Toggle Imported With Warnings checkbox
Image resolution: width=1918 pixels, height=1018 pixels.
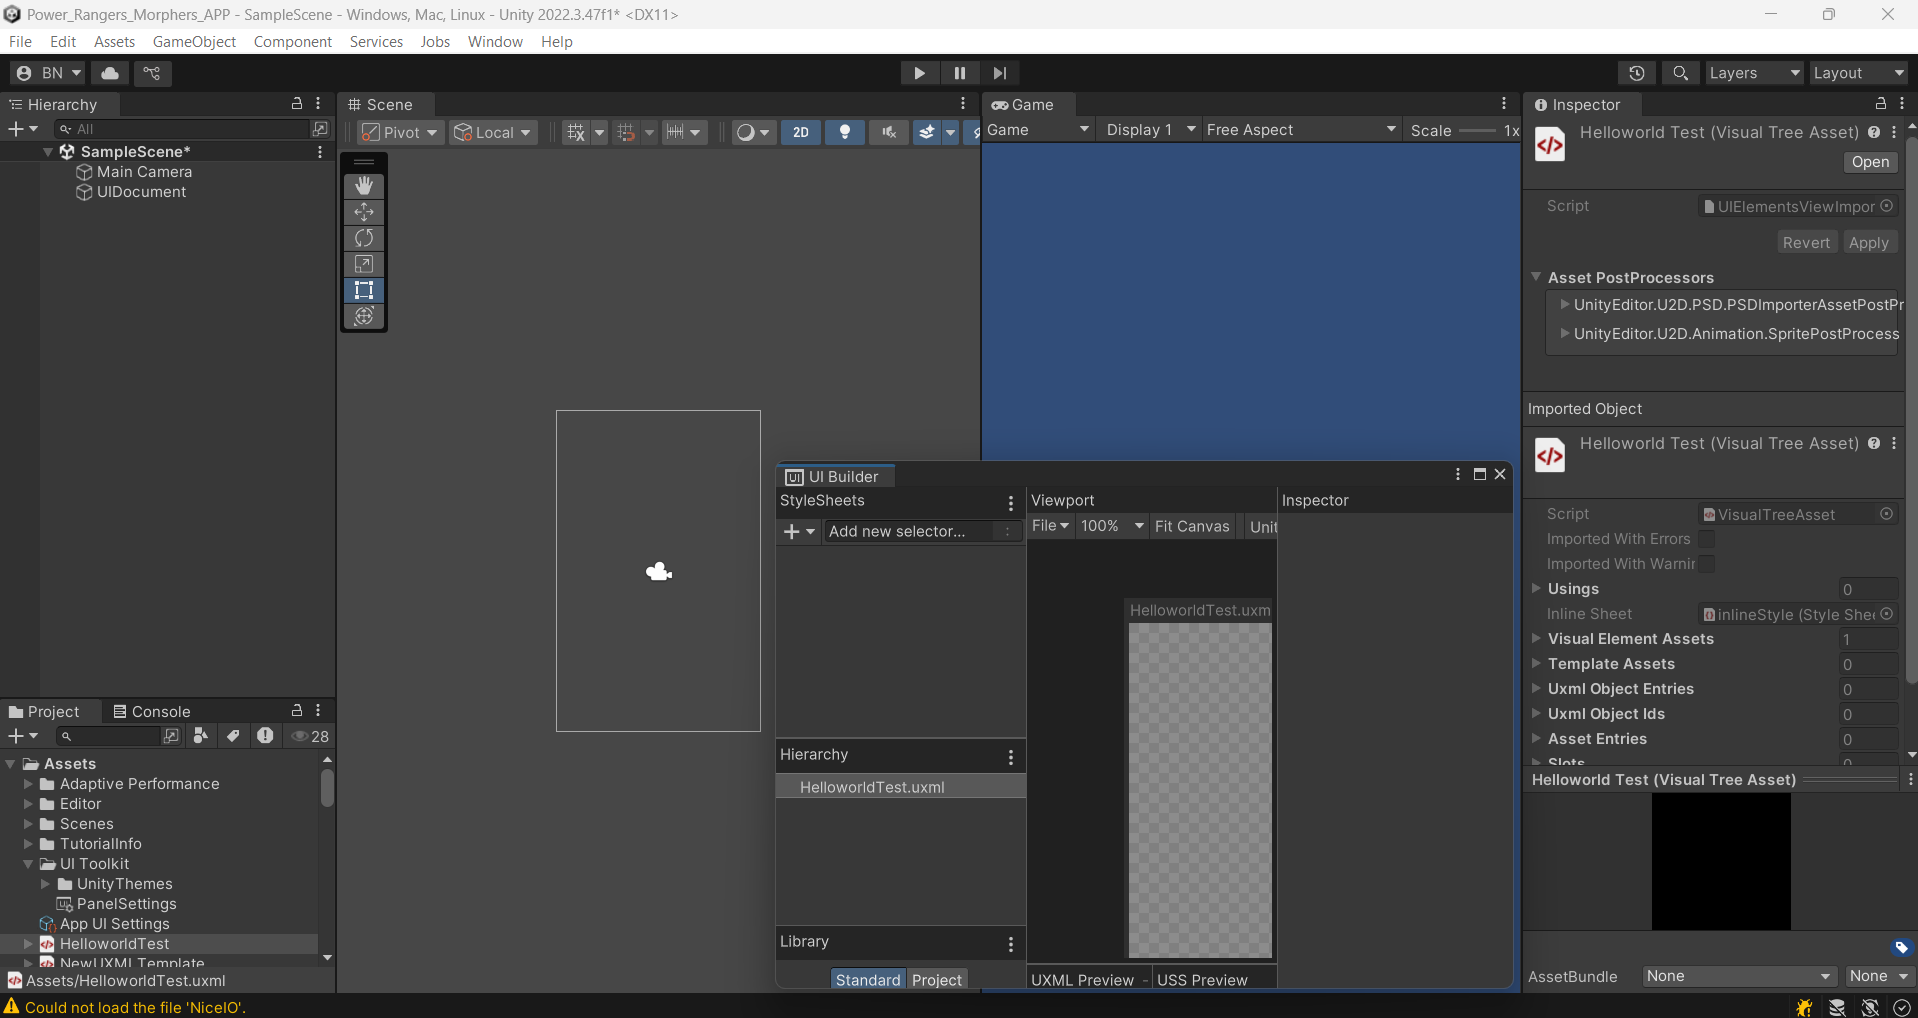1707,564
